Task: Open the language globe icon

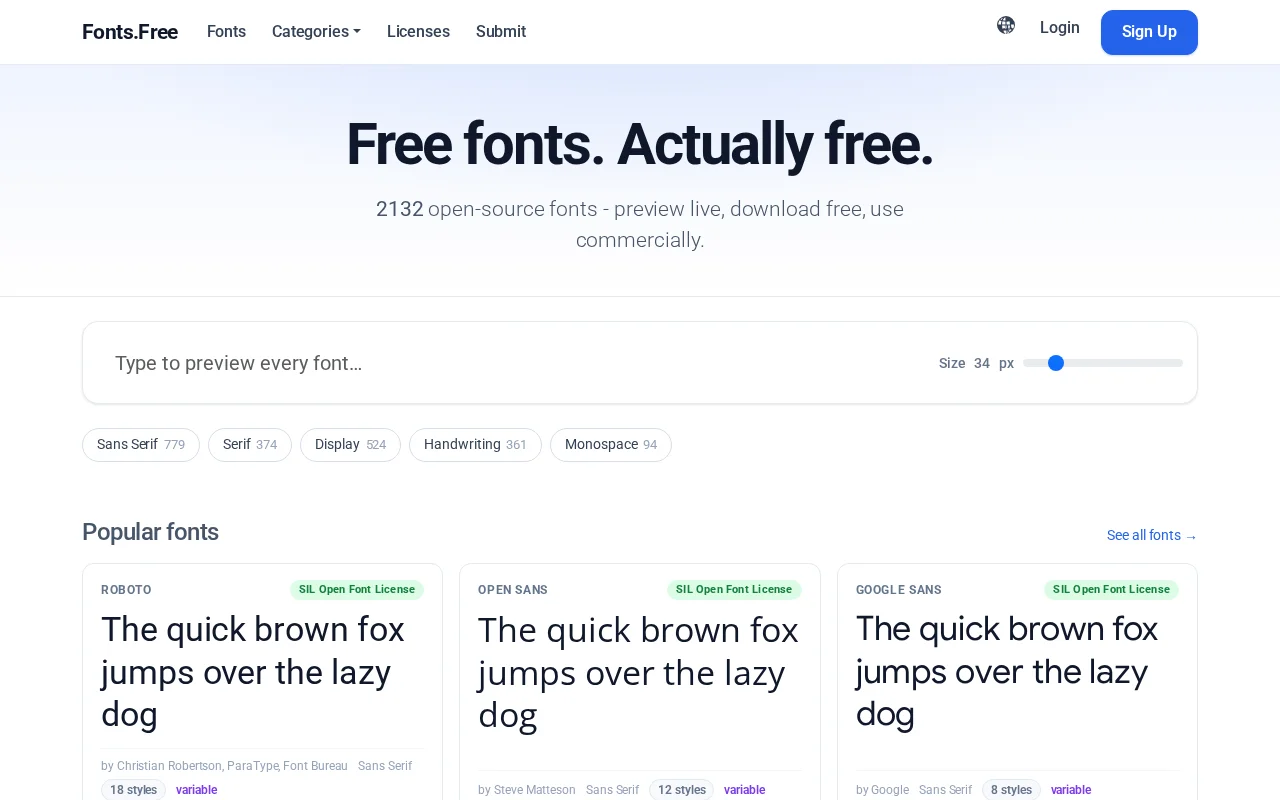Action: 1006,26
